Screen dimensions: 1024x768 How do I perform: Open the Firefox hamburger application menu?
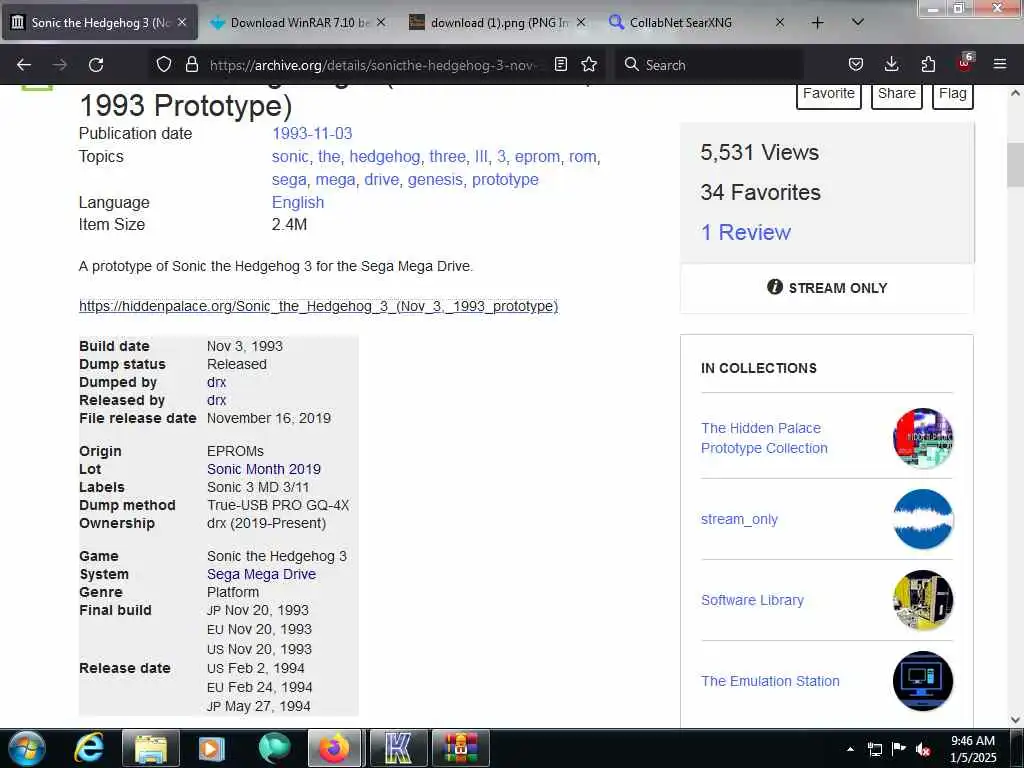point(1000,64)
